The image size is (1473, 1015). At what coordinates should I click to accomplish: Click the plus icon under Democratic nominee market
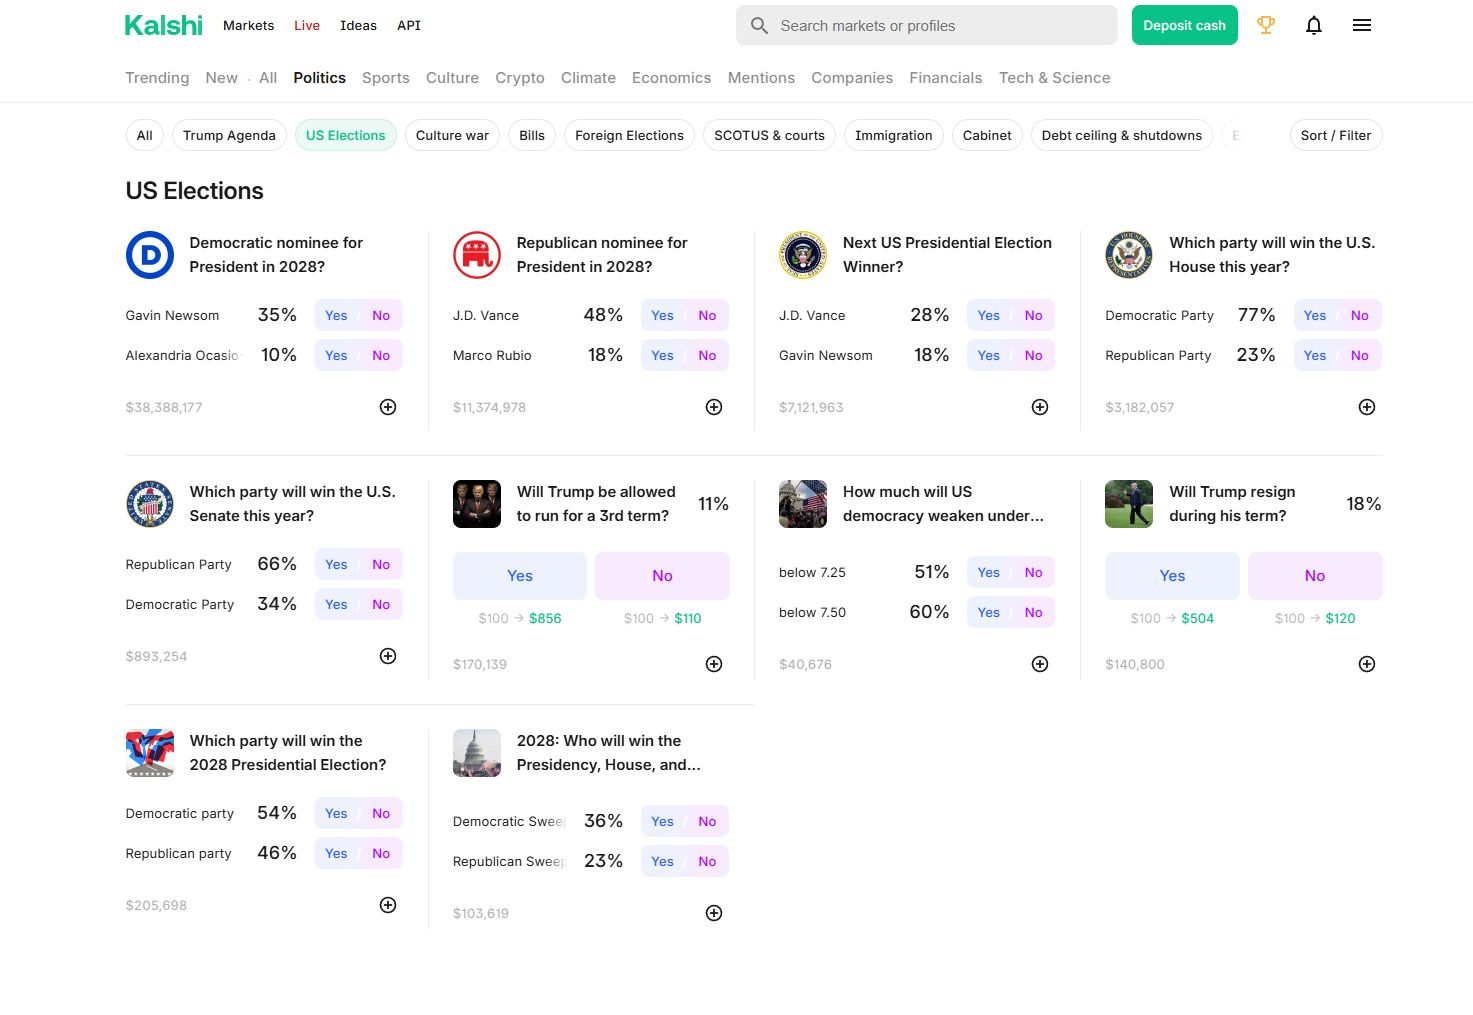388,407
